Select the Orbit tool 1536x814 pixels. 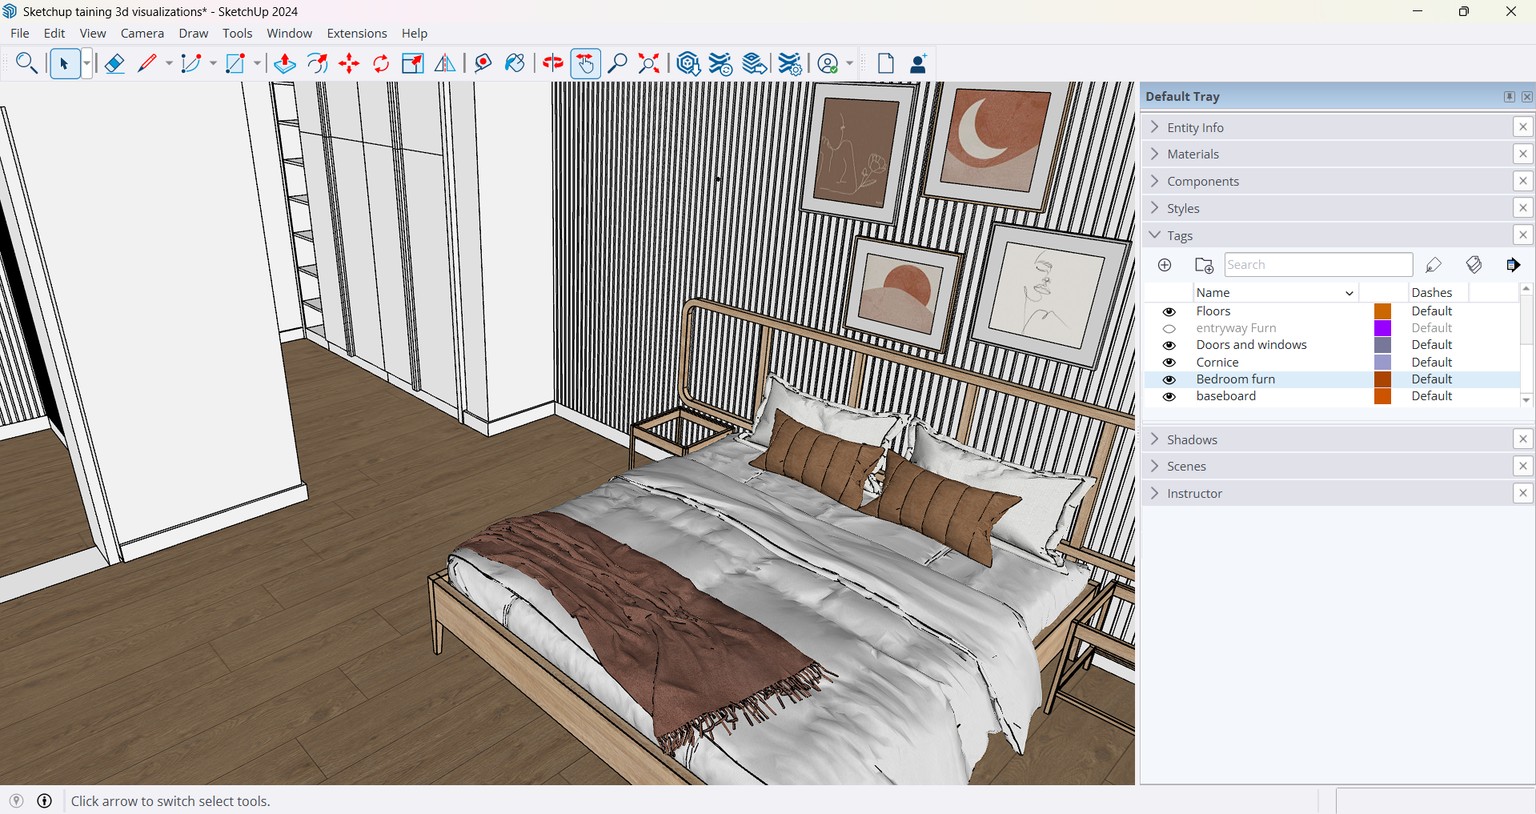point(553,64)
